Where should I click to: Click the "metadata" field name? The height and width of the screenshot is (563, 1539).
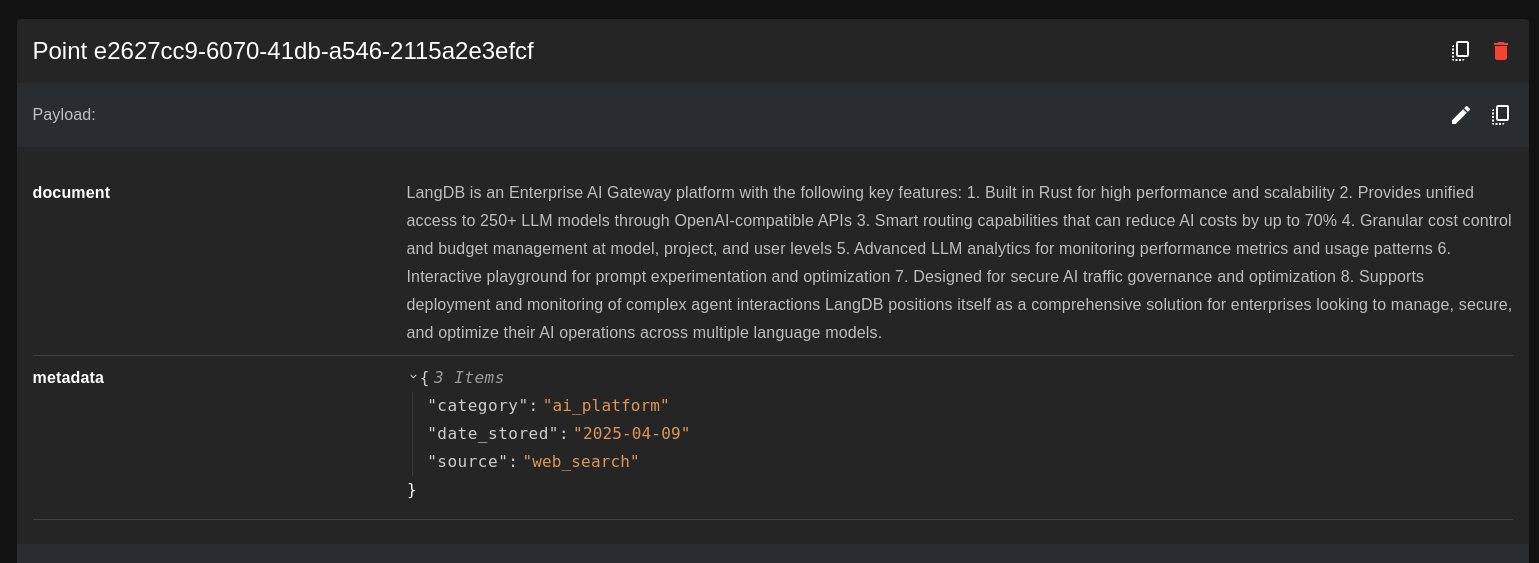pos(68,378)
